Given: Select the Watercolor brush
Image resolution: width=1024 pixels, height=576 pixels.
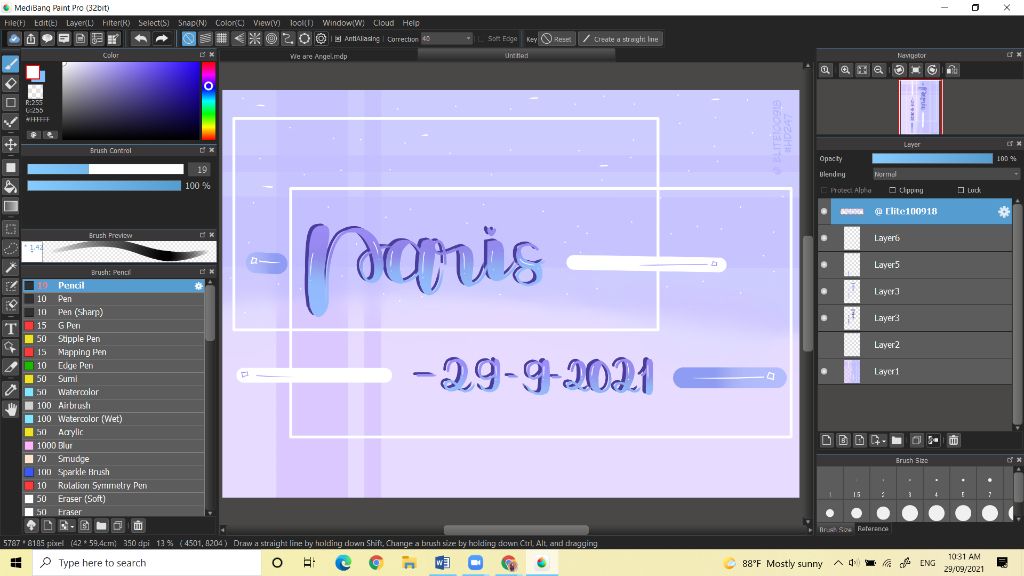Looking at the screenshot, I should [x=114, y=392].
